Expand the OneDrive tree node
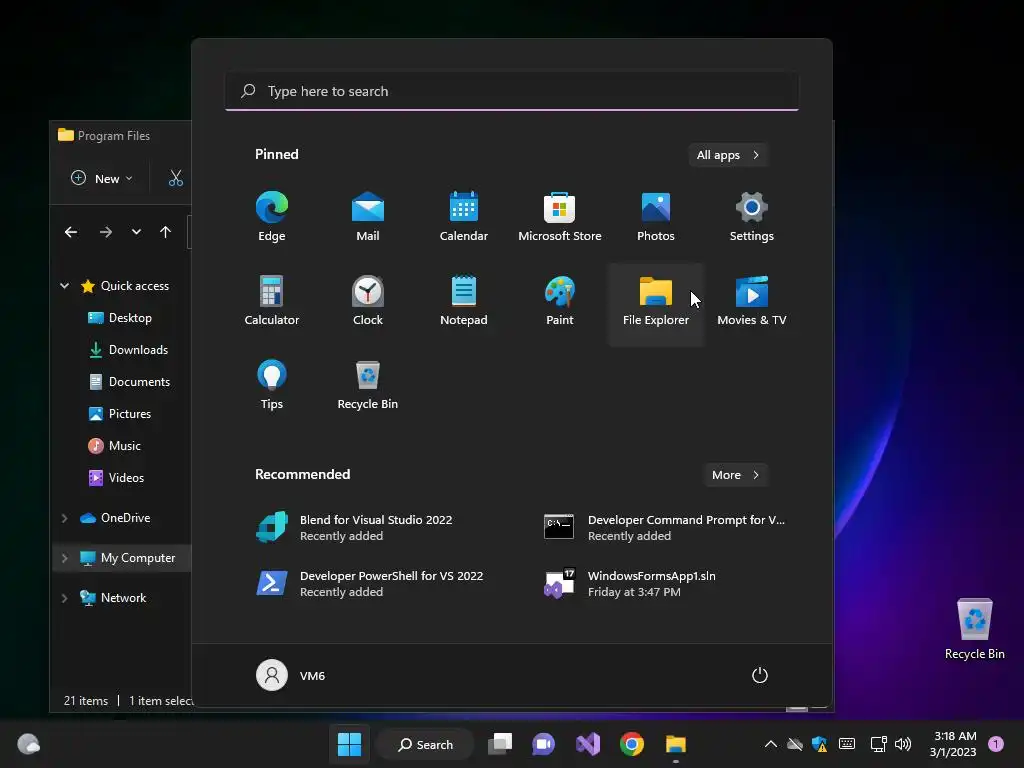 [65, 518]
